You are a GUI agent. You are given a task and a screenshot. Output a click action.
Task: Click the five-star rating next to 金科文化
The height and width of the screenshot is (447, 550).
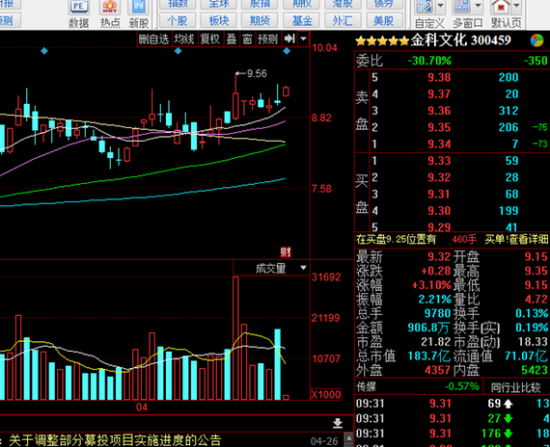[x=382, y=41]
